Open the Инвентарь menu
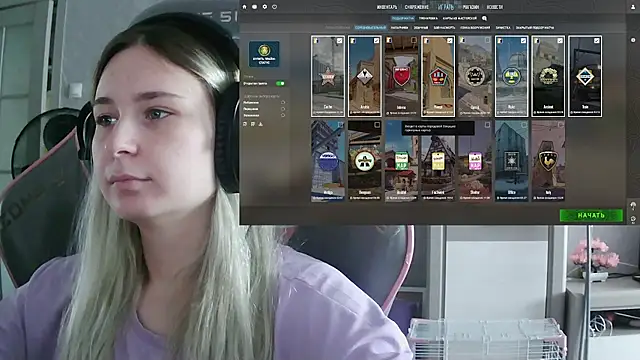The height and width of the screenshot is (360, 640). click(387, 7)
